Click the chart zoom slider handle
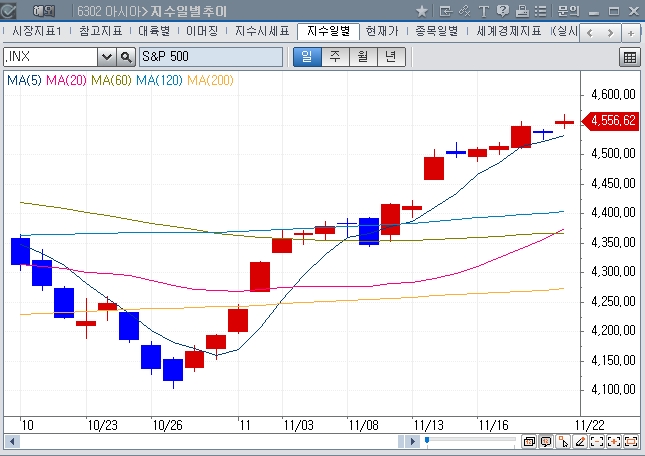 pos(427,440)
